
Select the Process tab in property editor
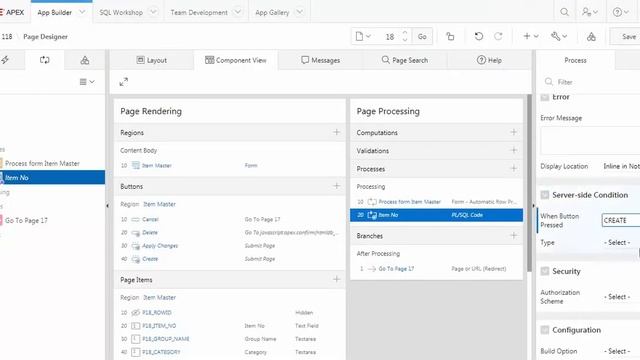[x=575, y=60]
